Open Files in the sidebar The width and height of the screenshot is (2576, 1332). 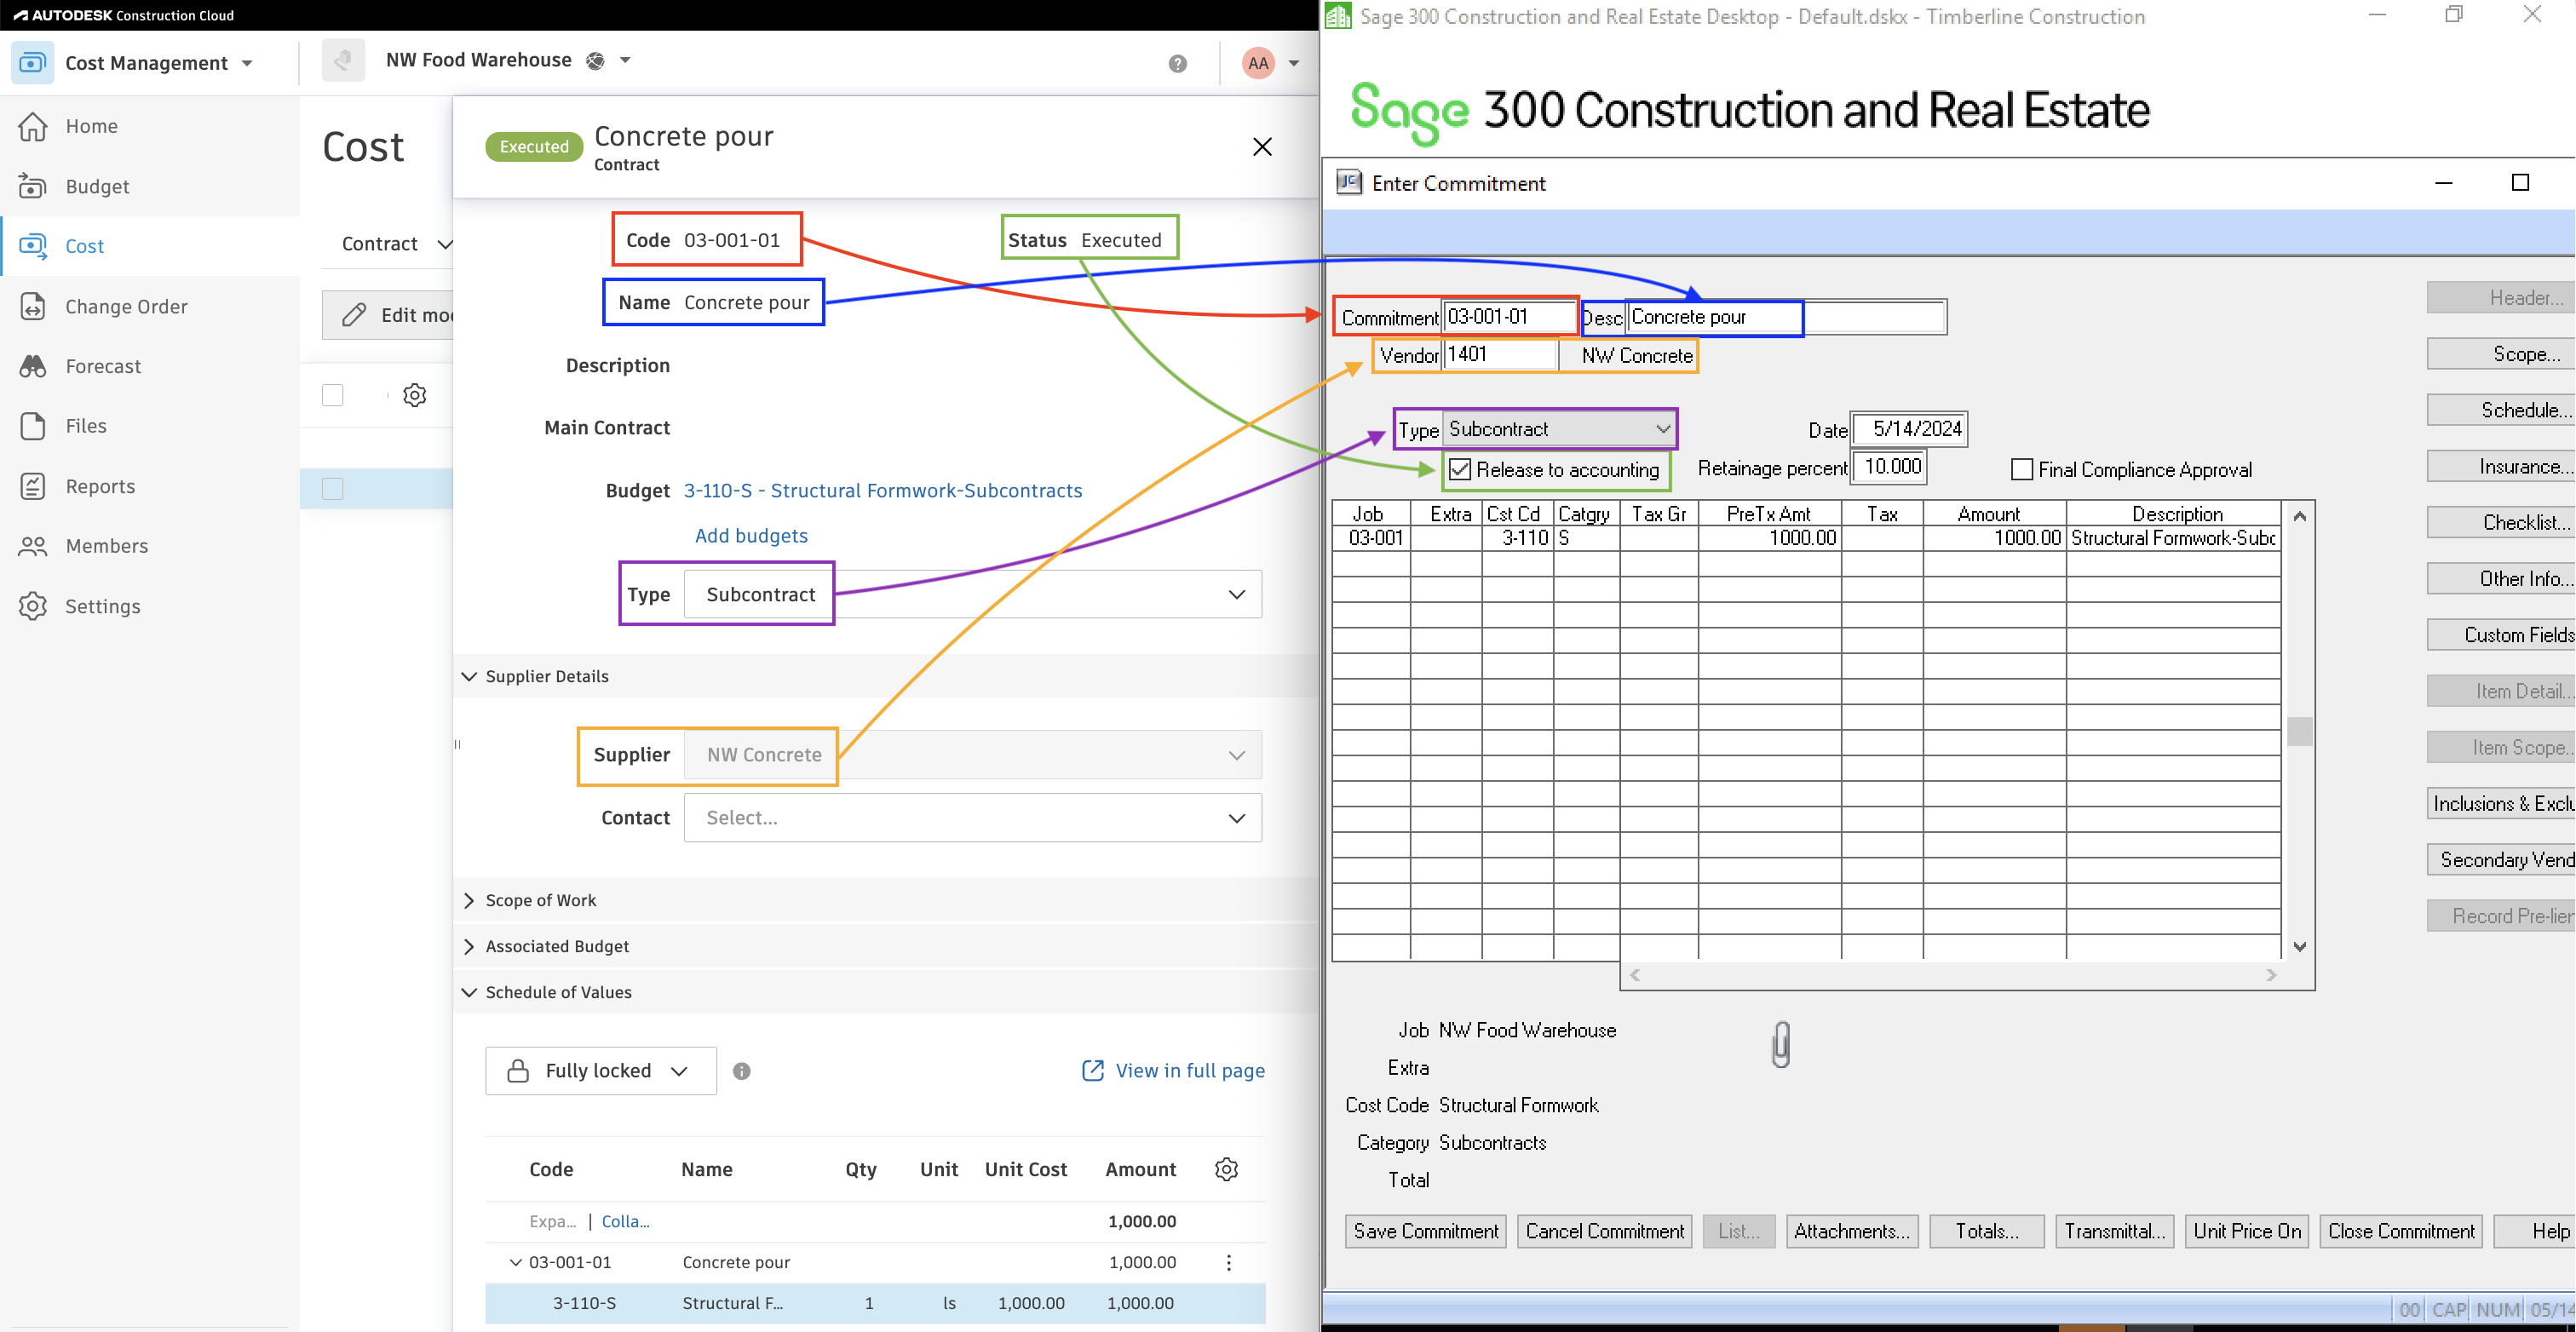[x=86, y=426]
